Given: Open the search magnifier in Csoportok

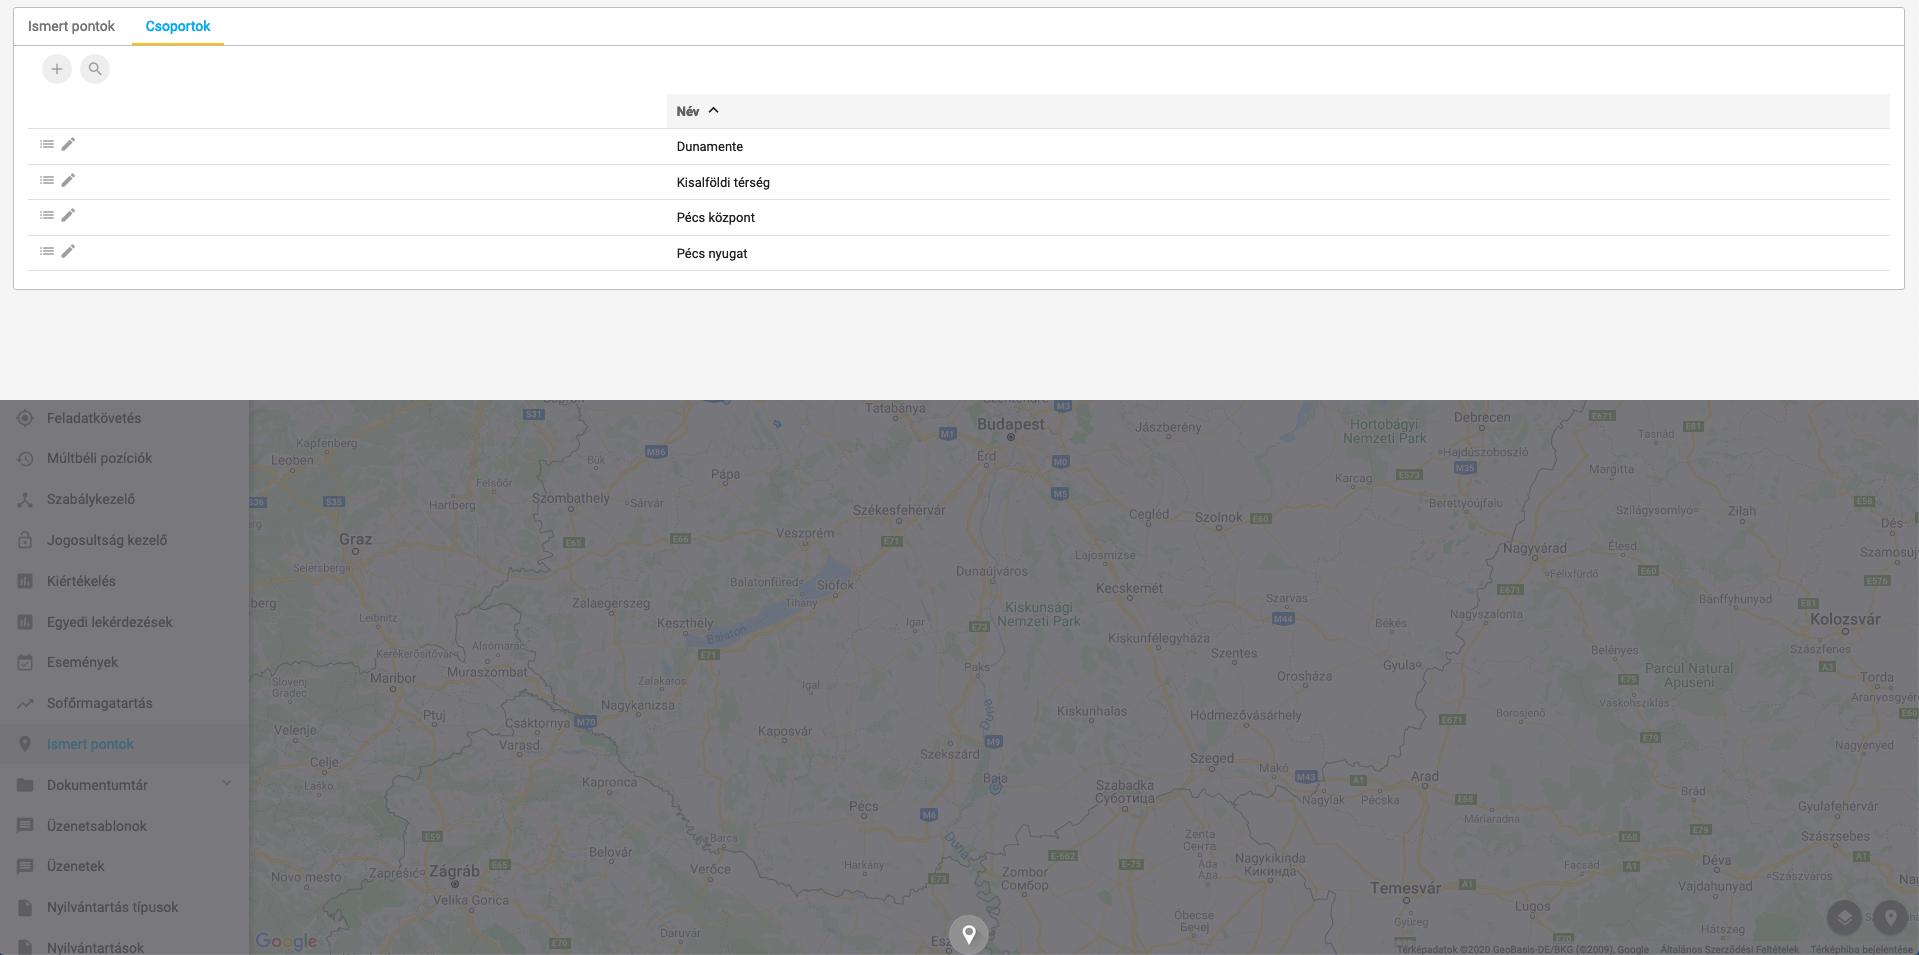Looking at the screenshot, I should pyautogui.click(x=95, y=69).
